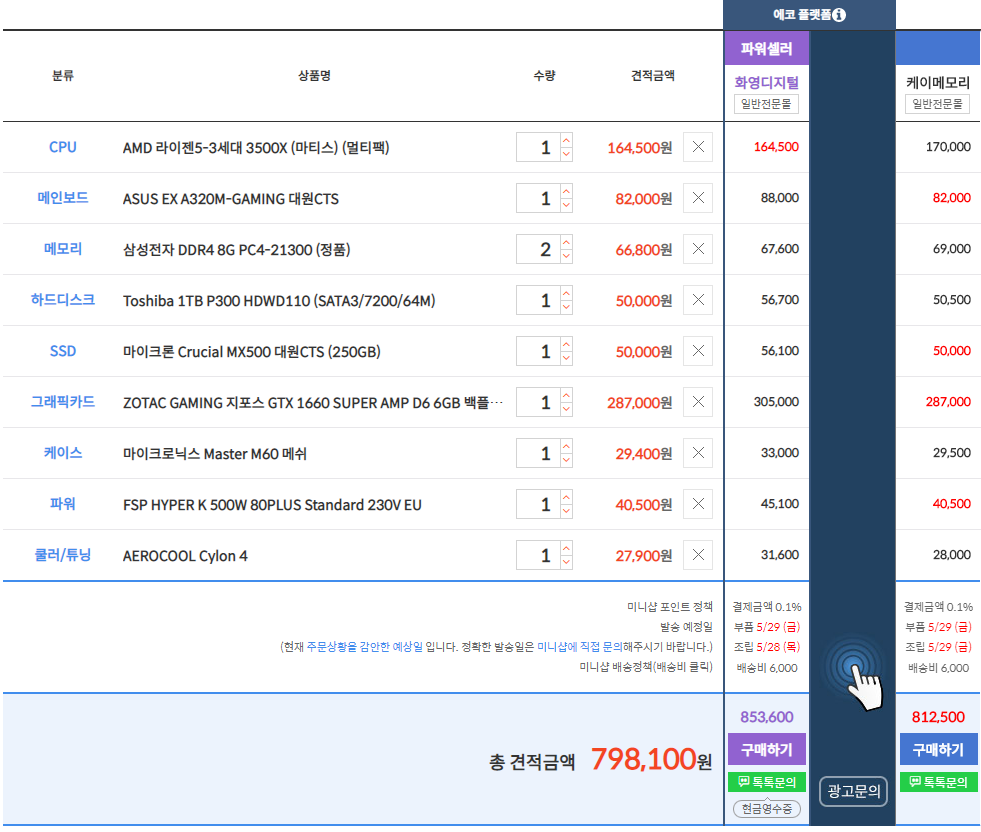981x832 pixels.
Task: Delete the ASUS motherboard row via X
Action: pos(698,198)
